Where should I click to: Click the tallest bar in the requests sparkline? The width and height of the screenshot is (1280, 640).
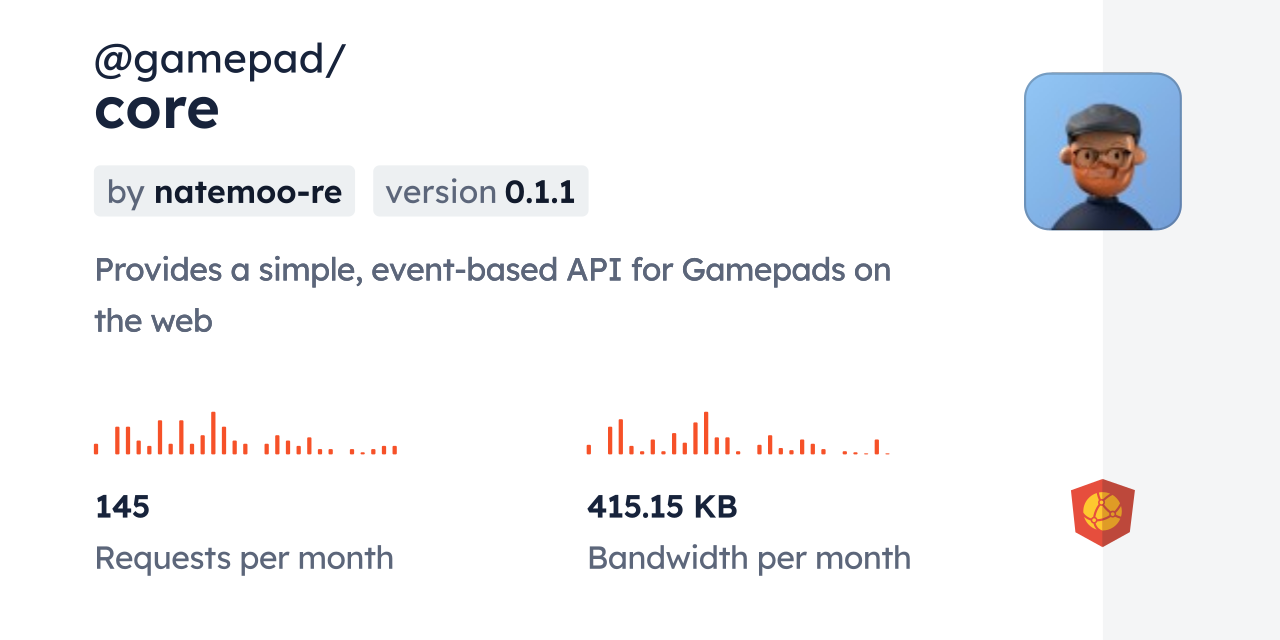(213, 433)
